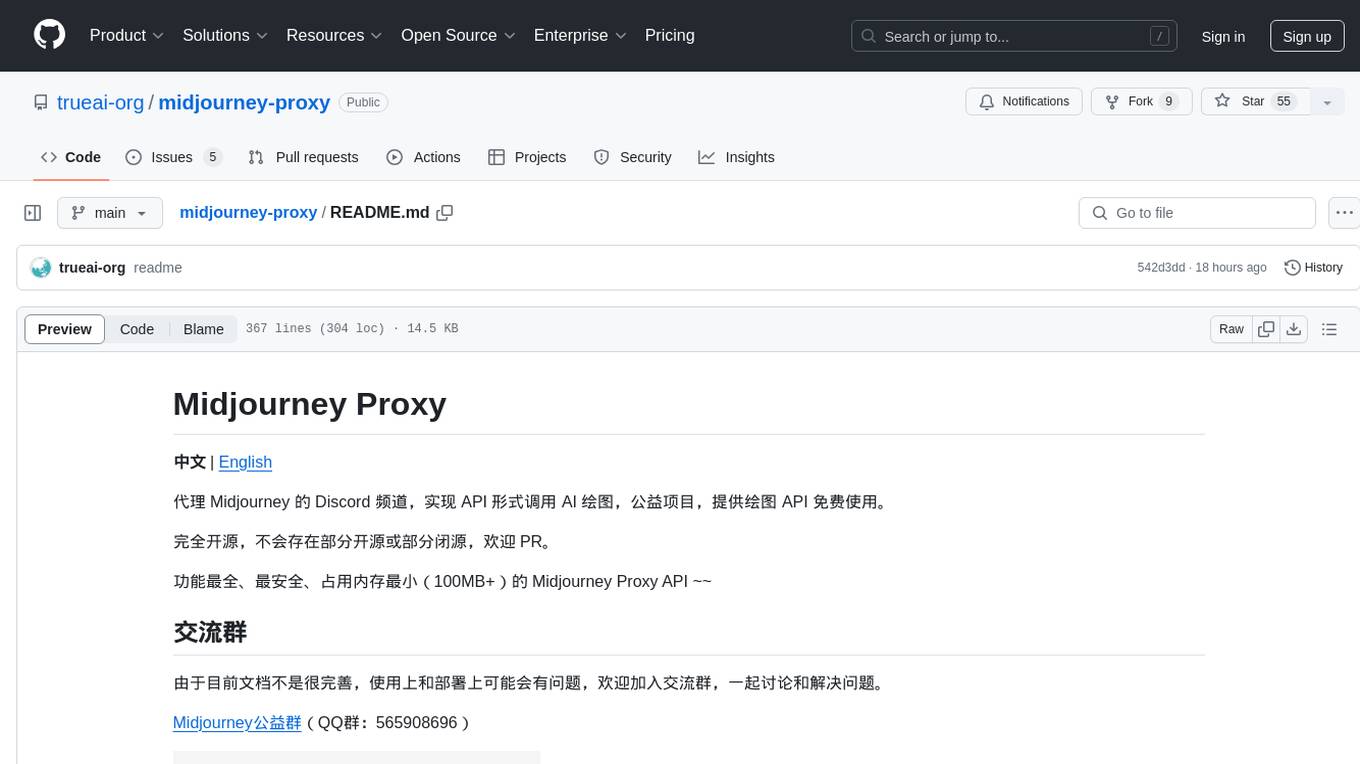The width and height of the screenshot is (1360, 764).
Task: Switch to the Code tab
Action: tap(71, 157)
